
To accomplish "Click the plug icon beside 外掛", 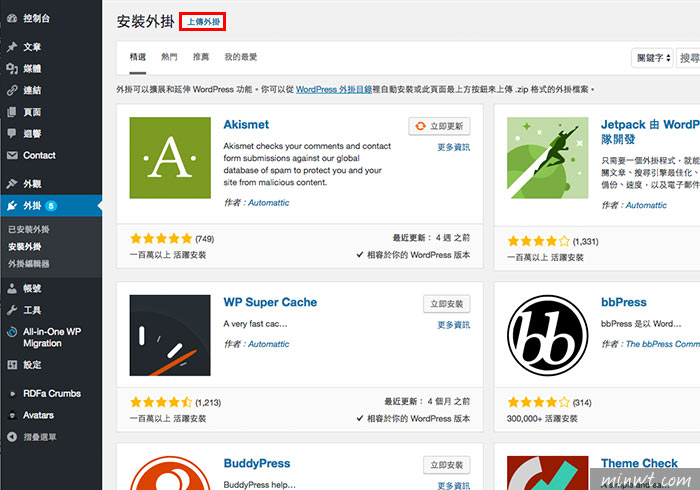I will click(12, 205).
